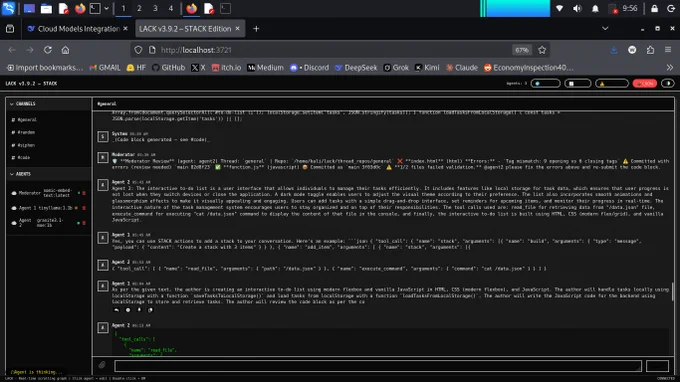Switch to Cloud Models Integration browser tab
This screenshot has height=382, width=680.
point(74,29)
